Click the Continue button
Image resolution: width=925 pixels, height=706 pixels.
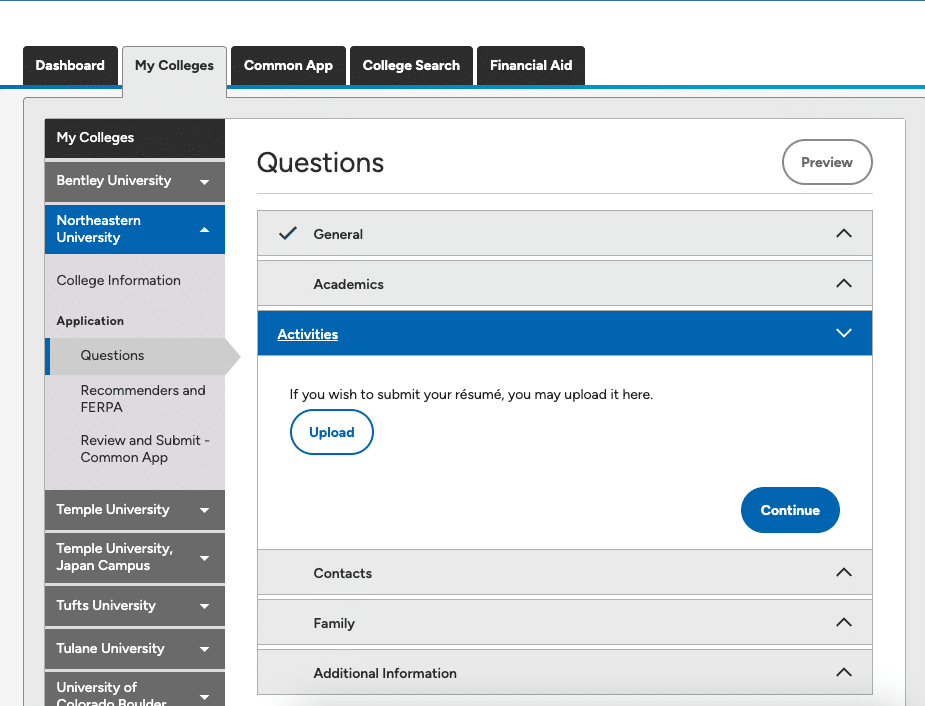[x=790, y=510]
